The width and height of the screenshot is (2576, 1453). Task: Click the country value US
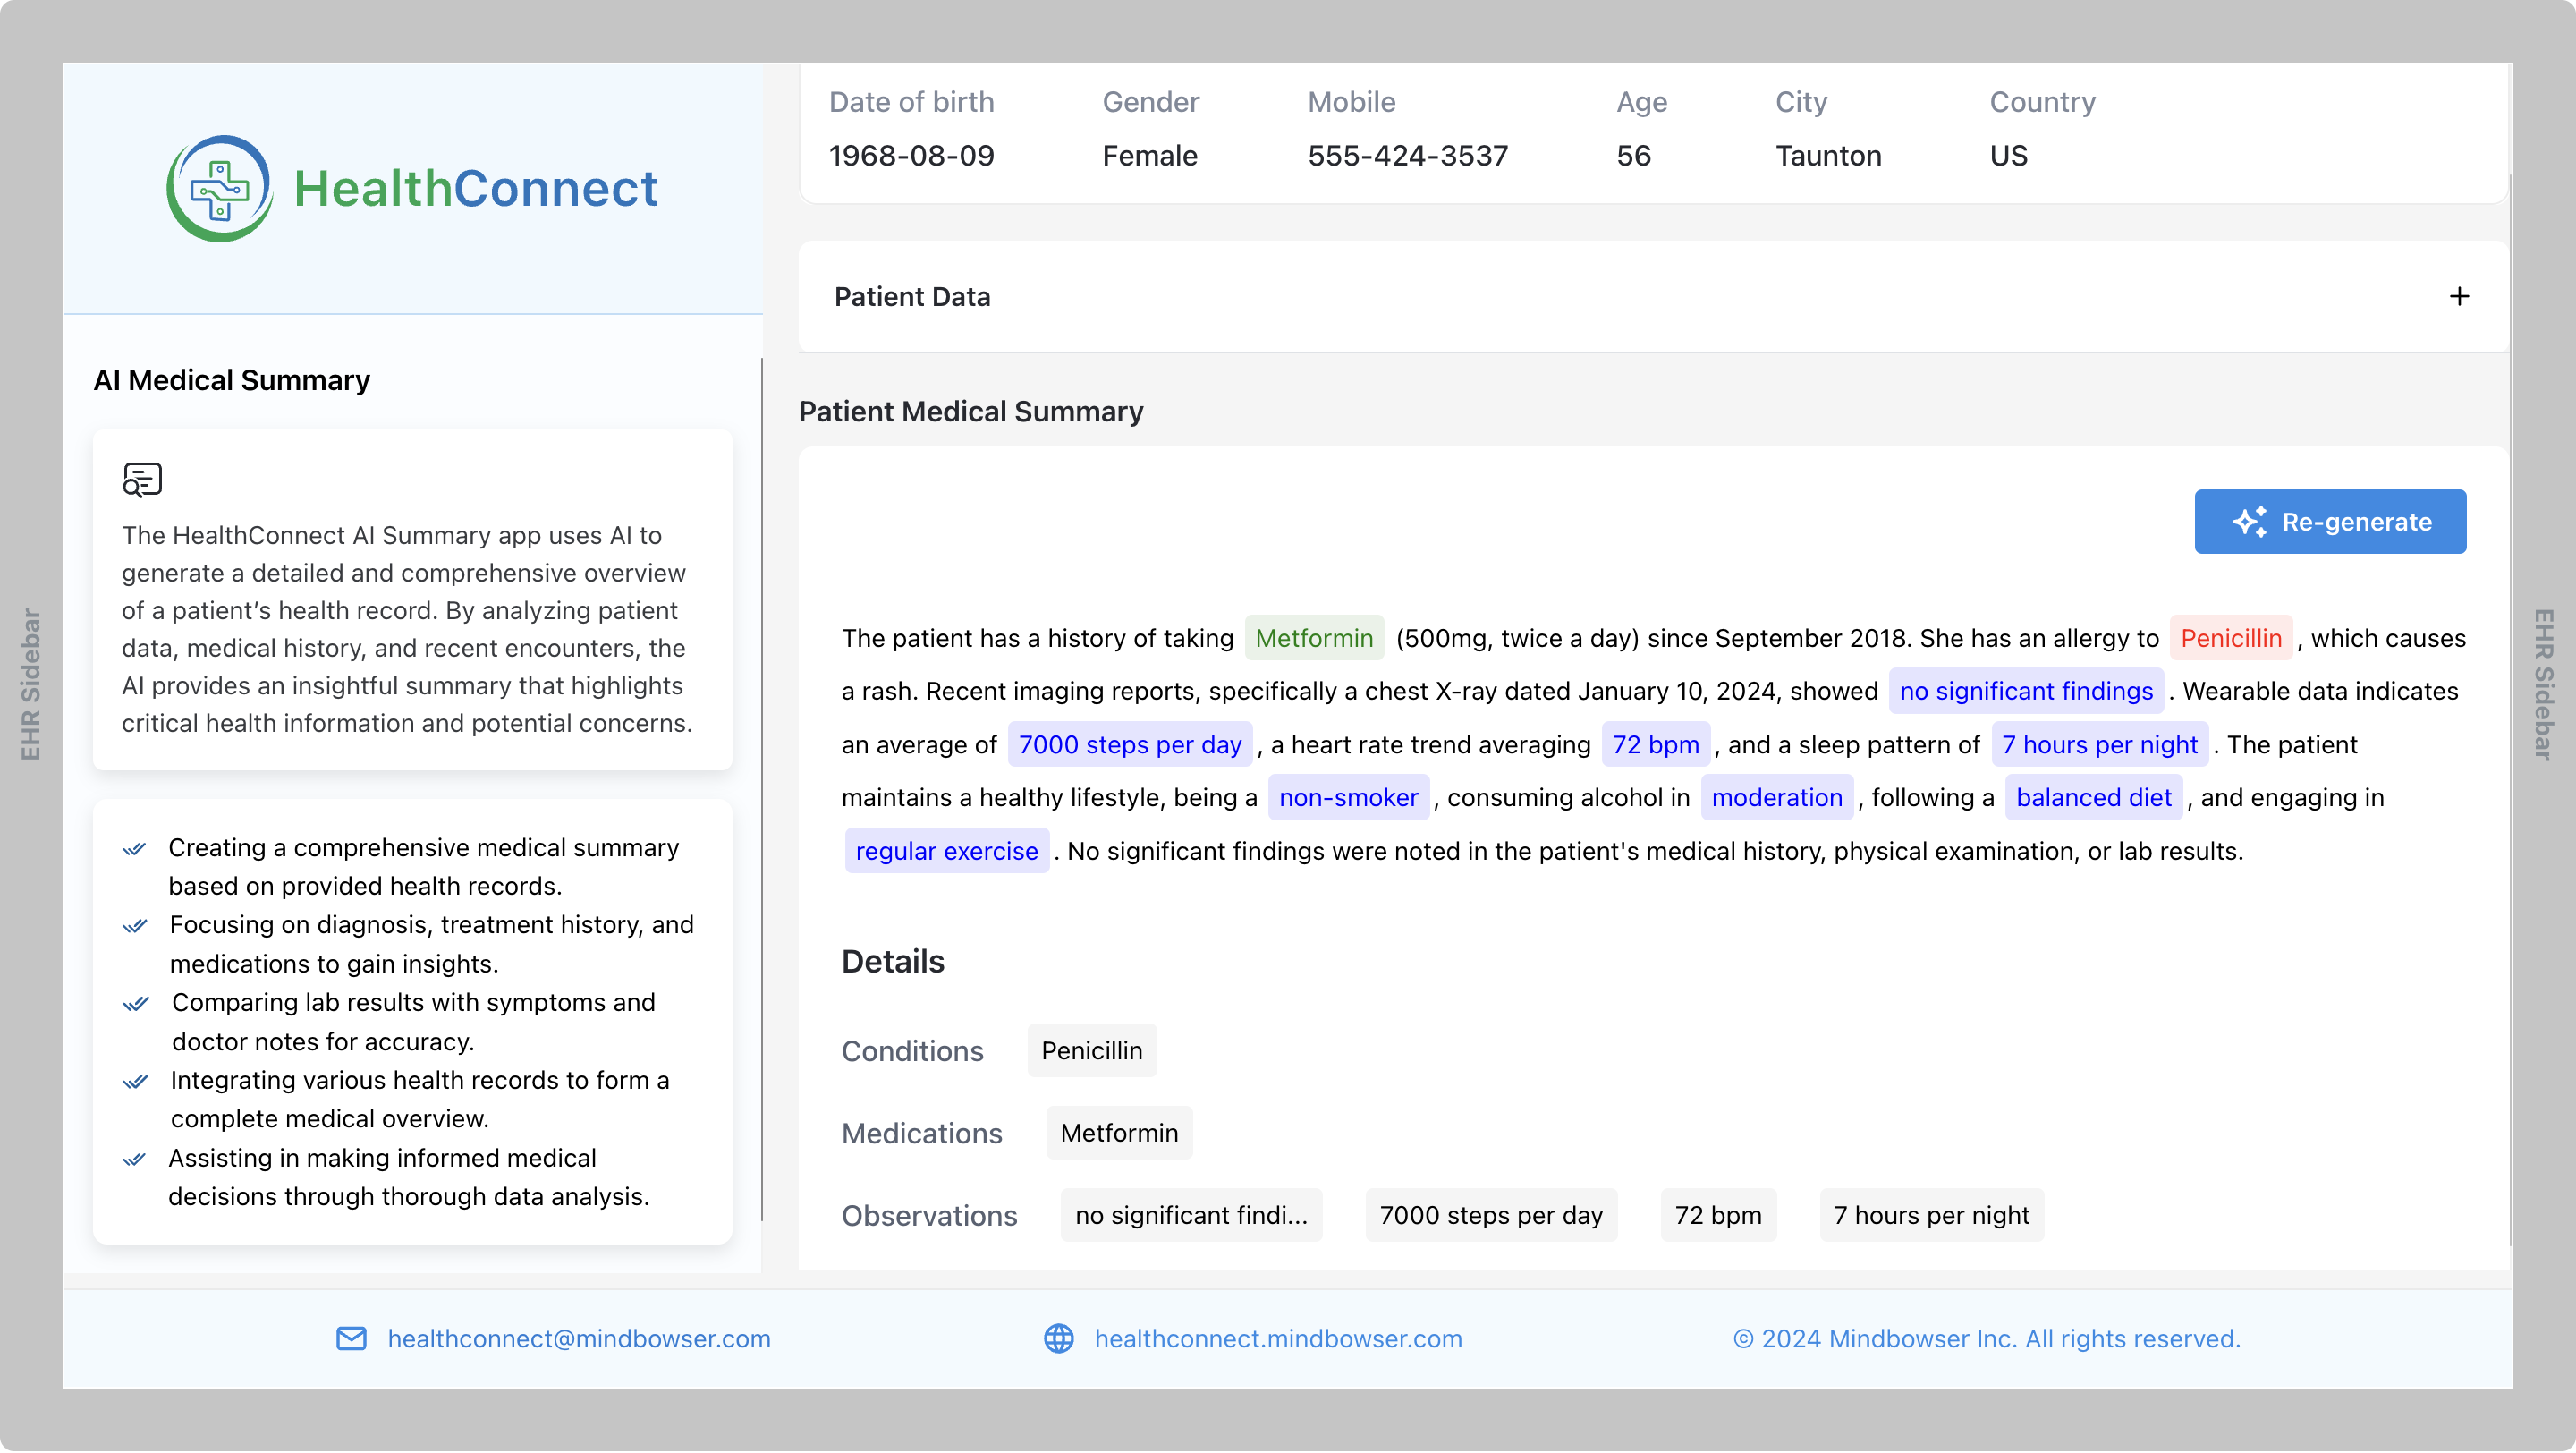click(2008, 155)
